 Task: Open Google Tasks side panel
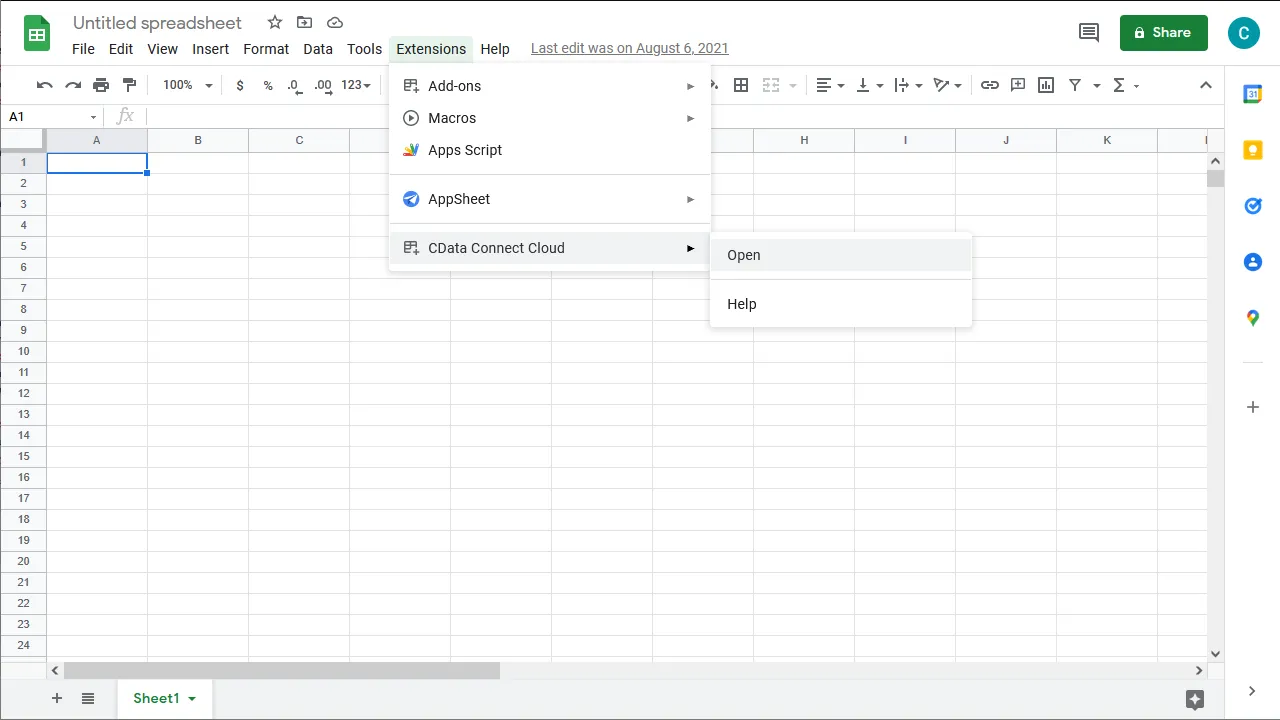[x=1252, y=206]
